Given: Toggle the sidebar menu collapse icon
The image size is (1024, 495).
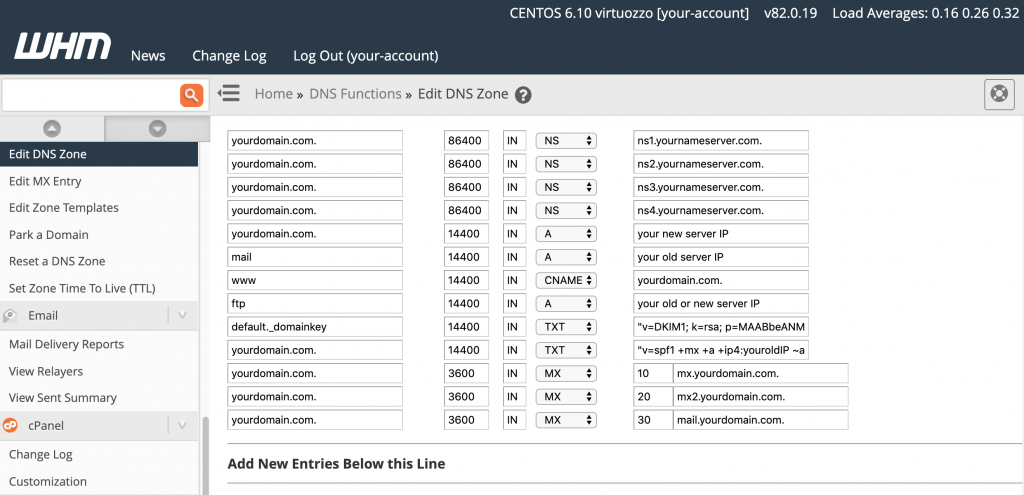Looking at the screenshot, I should pos(229,93).
